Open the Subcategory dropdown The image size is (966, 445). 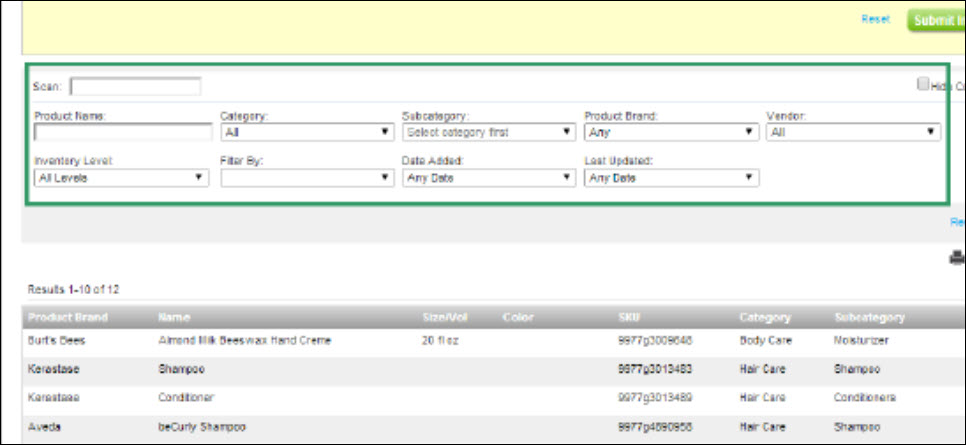point(489,132)
